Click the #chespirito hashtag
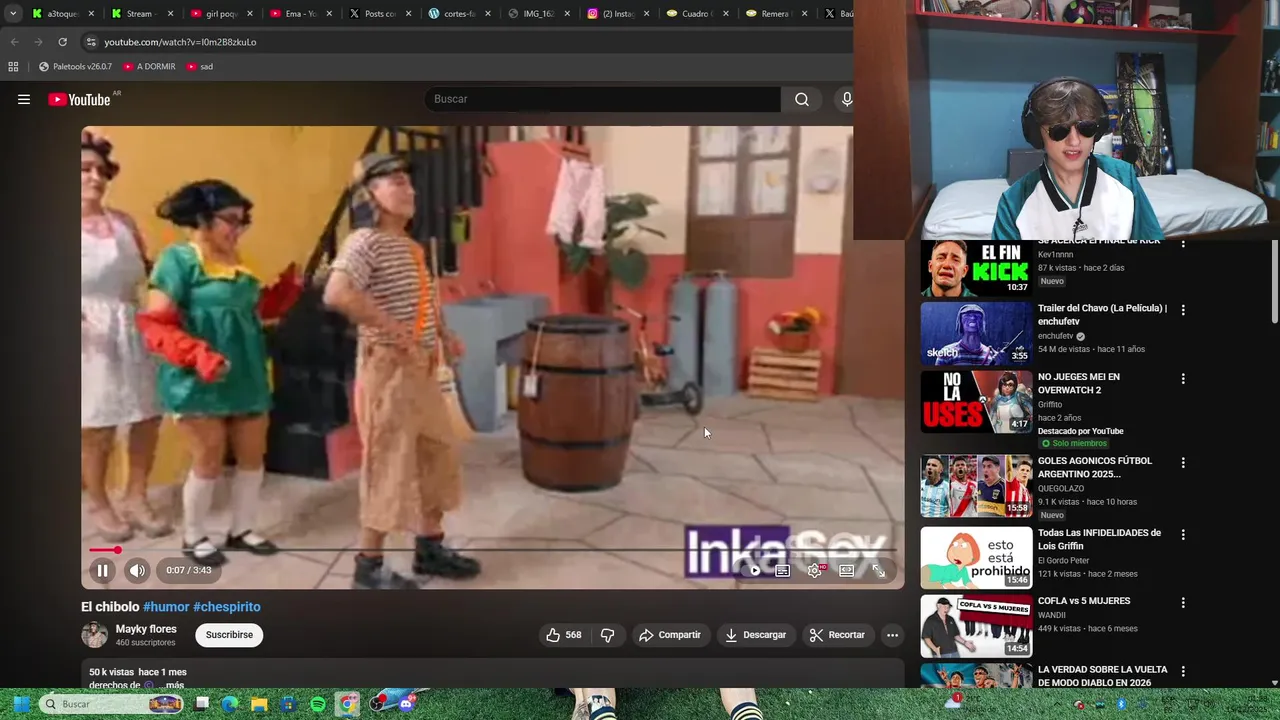Viewport: 1280px width, 720px height. [x=227, y=607]
